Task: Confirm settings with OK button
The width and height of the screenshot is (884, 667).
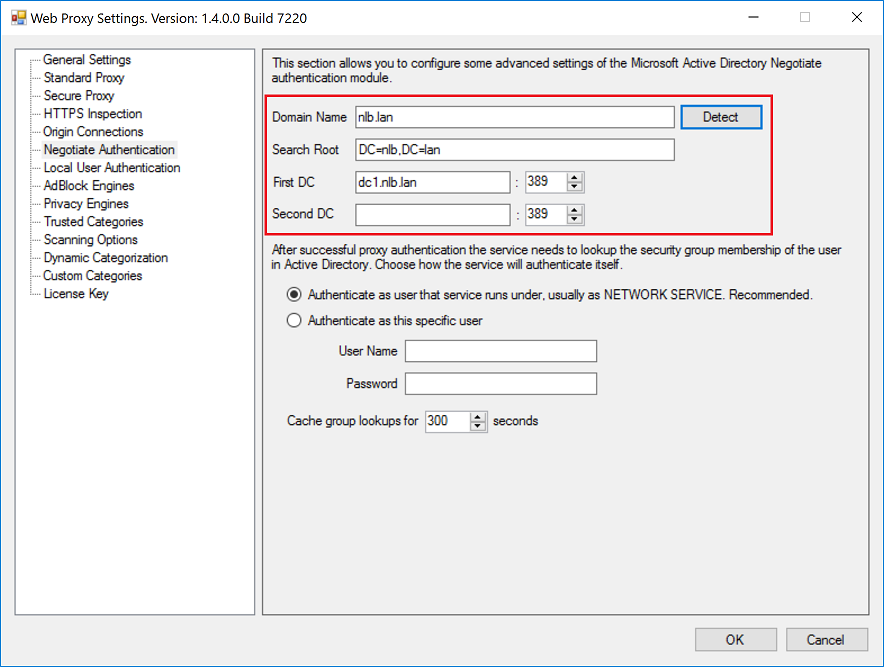Action: (x=736, y=640)
